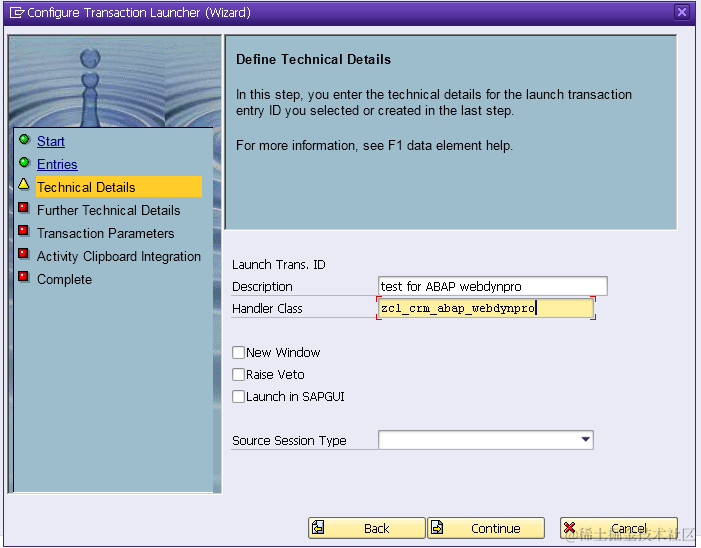Enable the Raise Veto checkbox

[238, 375]
